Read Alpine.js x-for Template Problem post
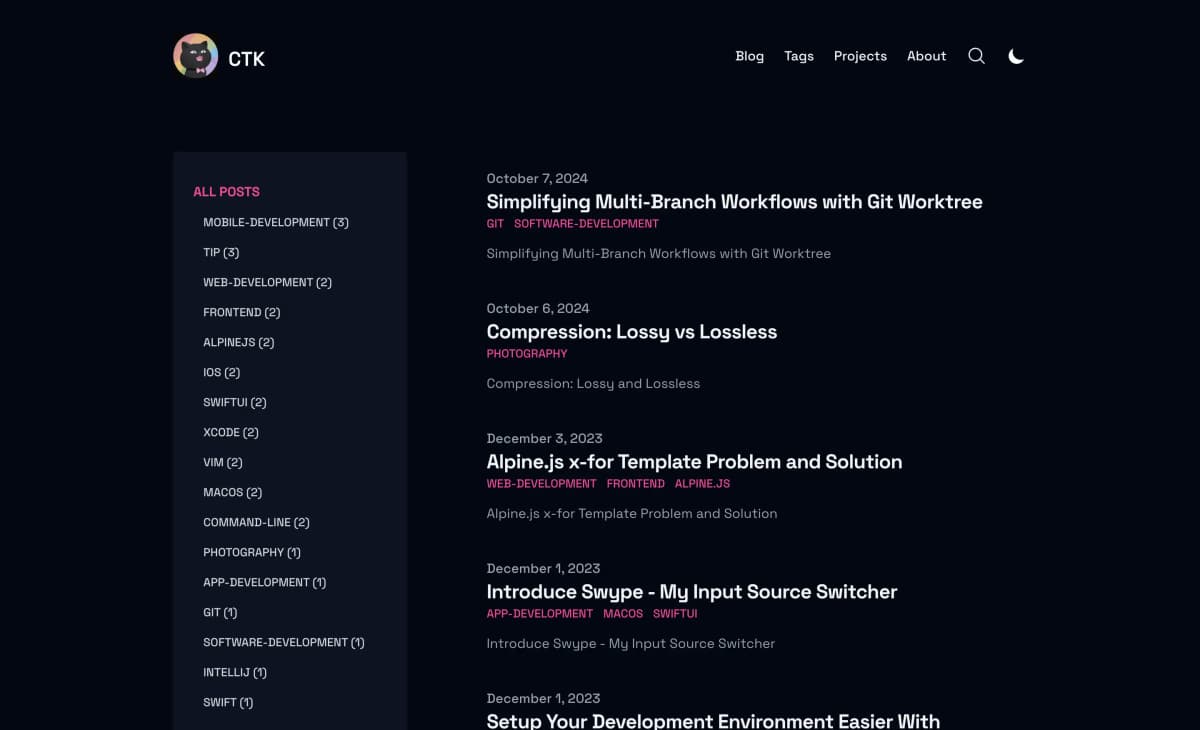 point(694,461)
